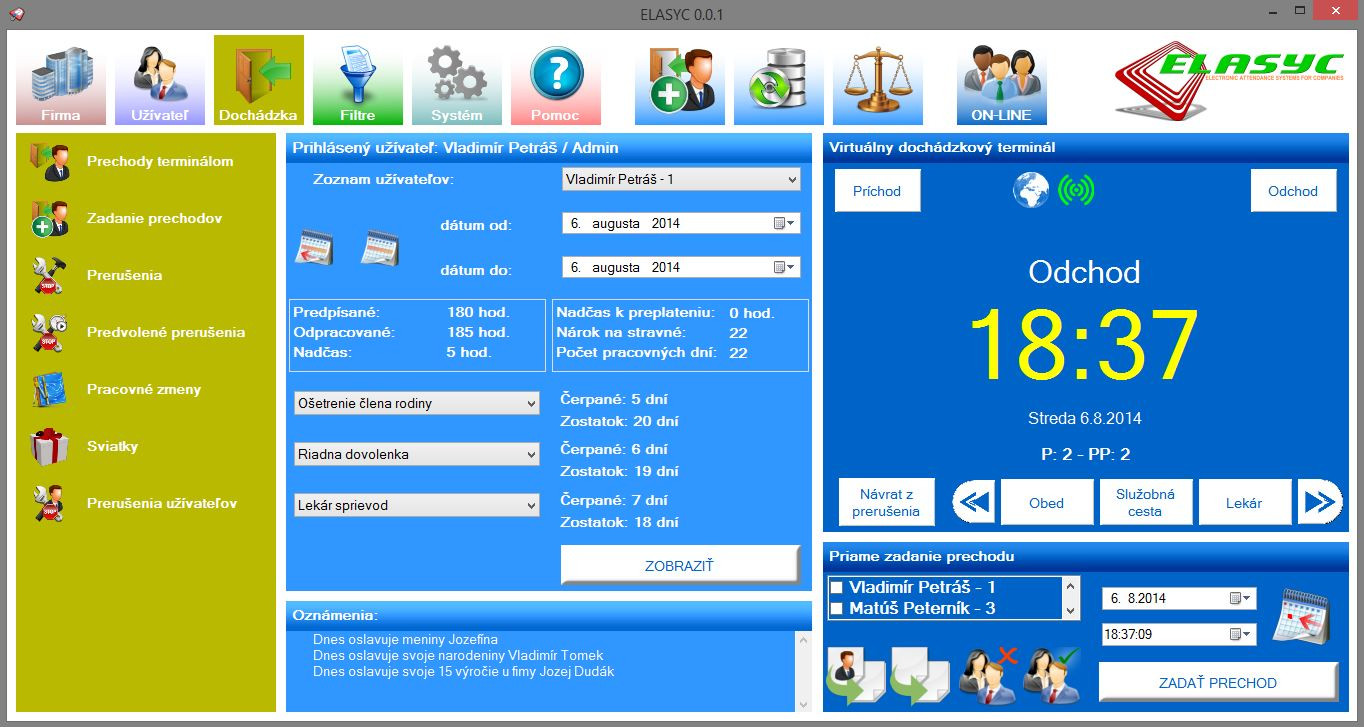Click the database sync icon
Viewport: 1364px width, 727px height.
point(779,81)
